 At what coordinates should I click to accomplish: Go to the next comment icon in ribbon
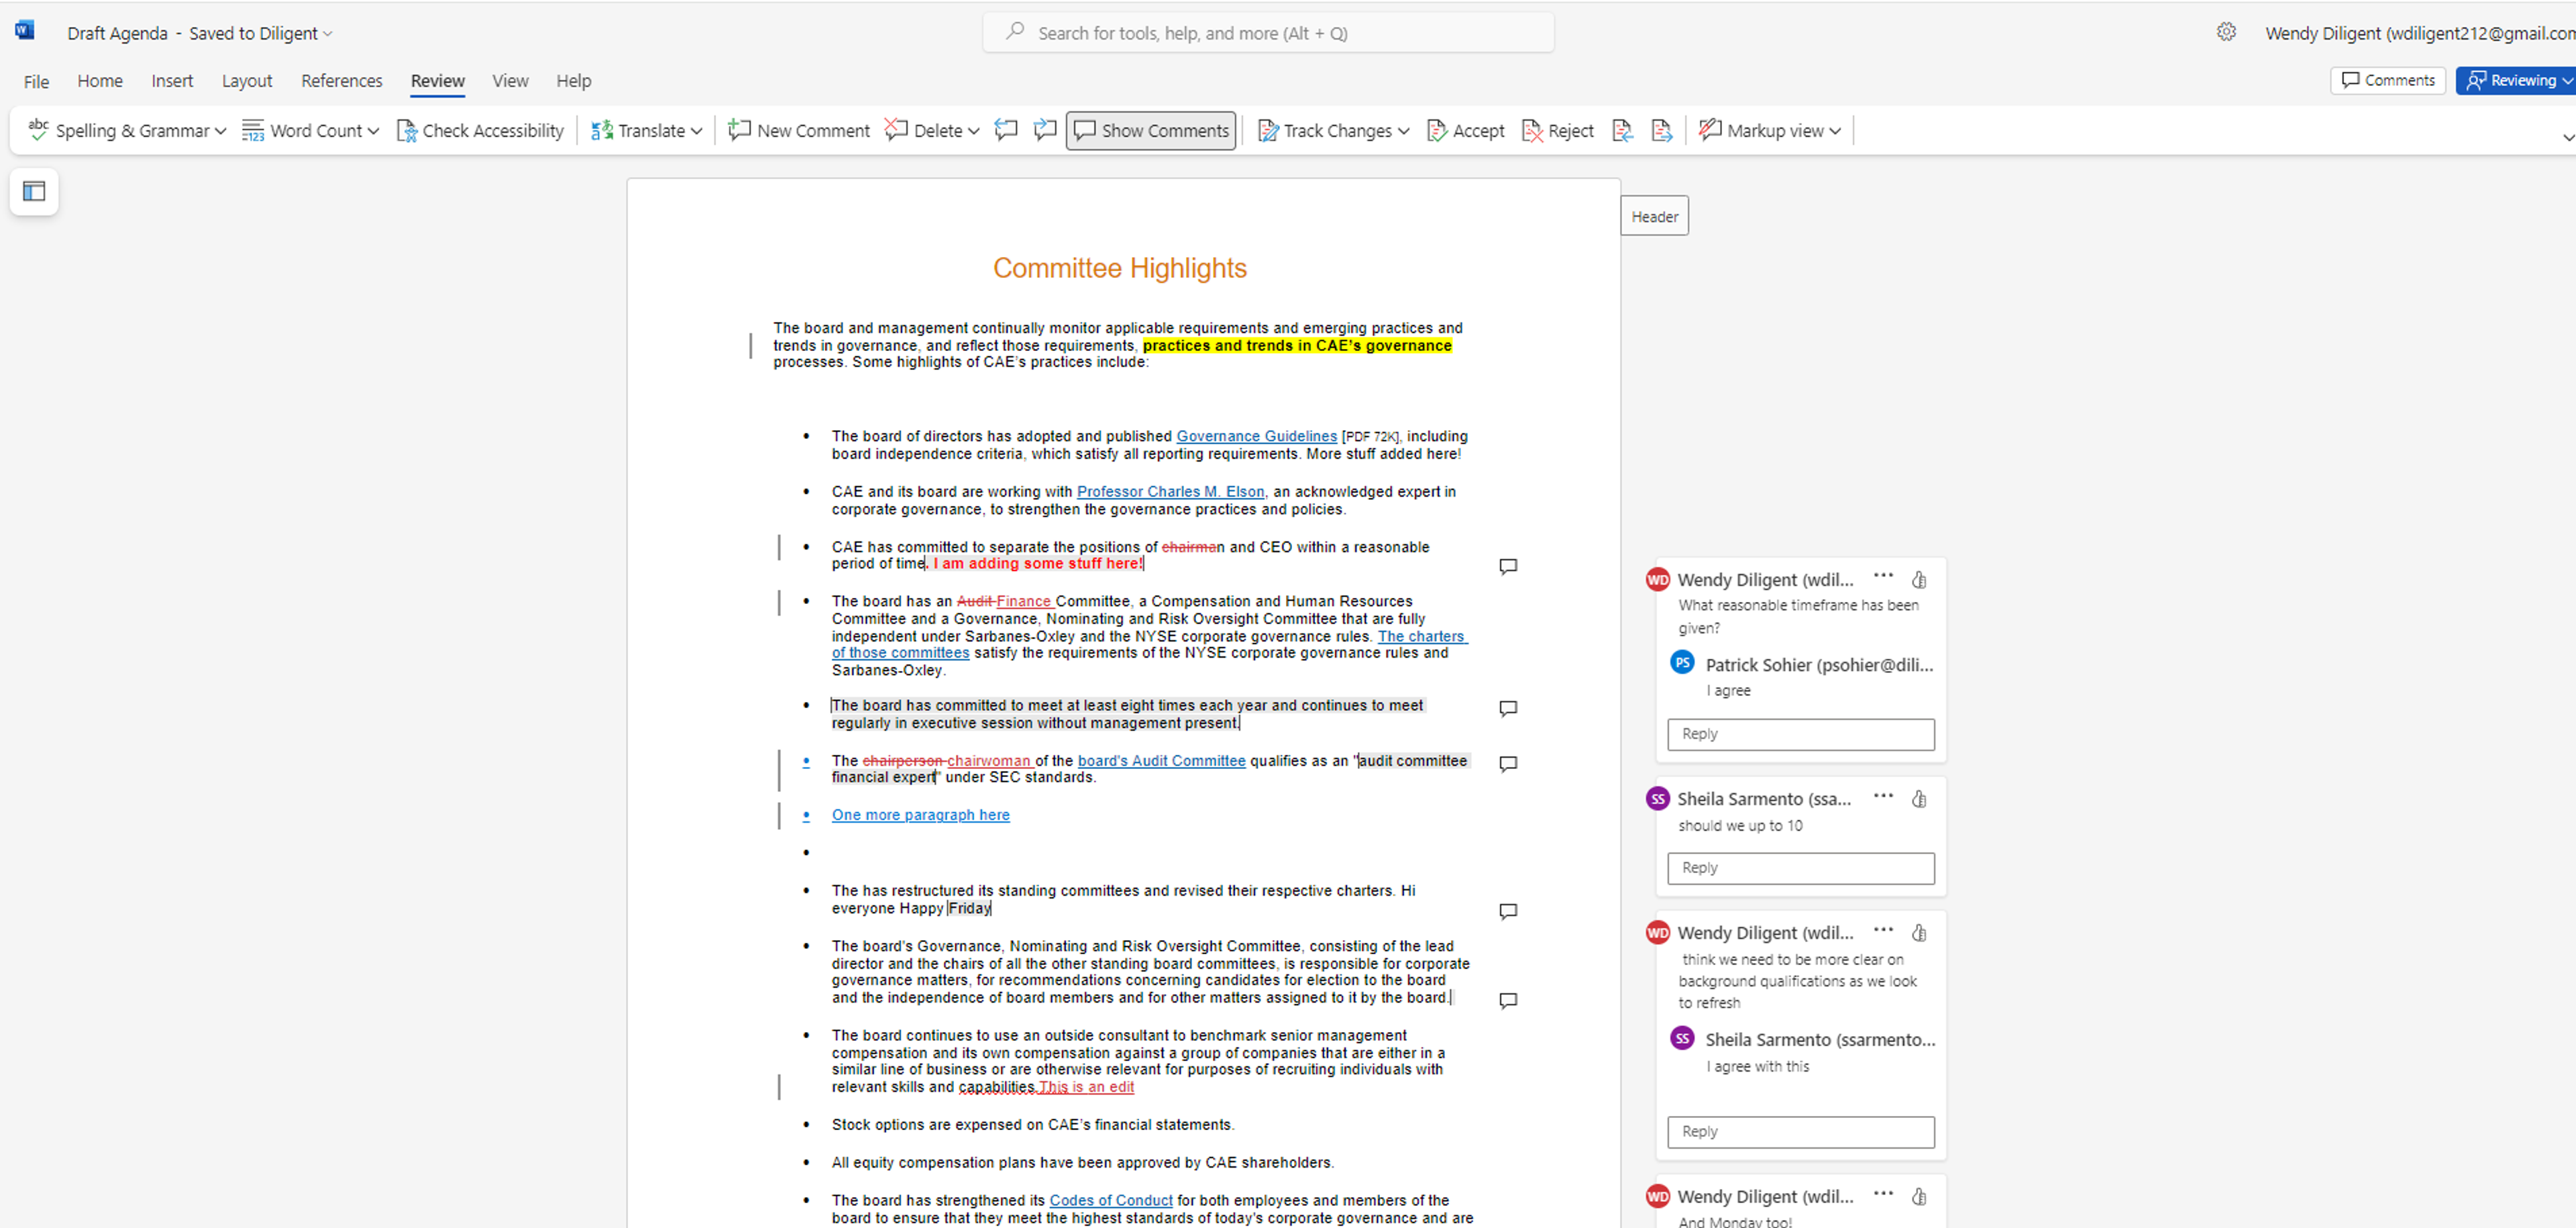pos(1045,130)
